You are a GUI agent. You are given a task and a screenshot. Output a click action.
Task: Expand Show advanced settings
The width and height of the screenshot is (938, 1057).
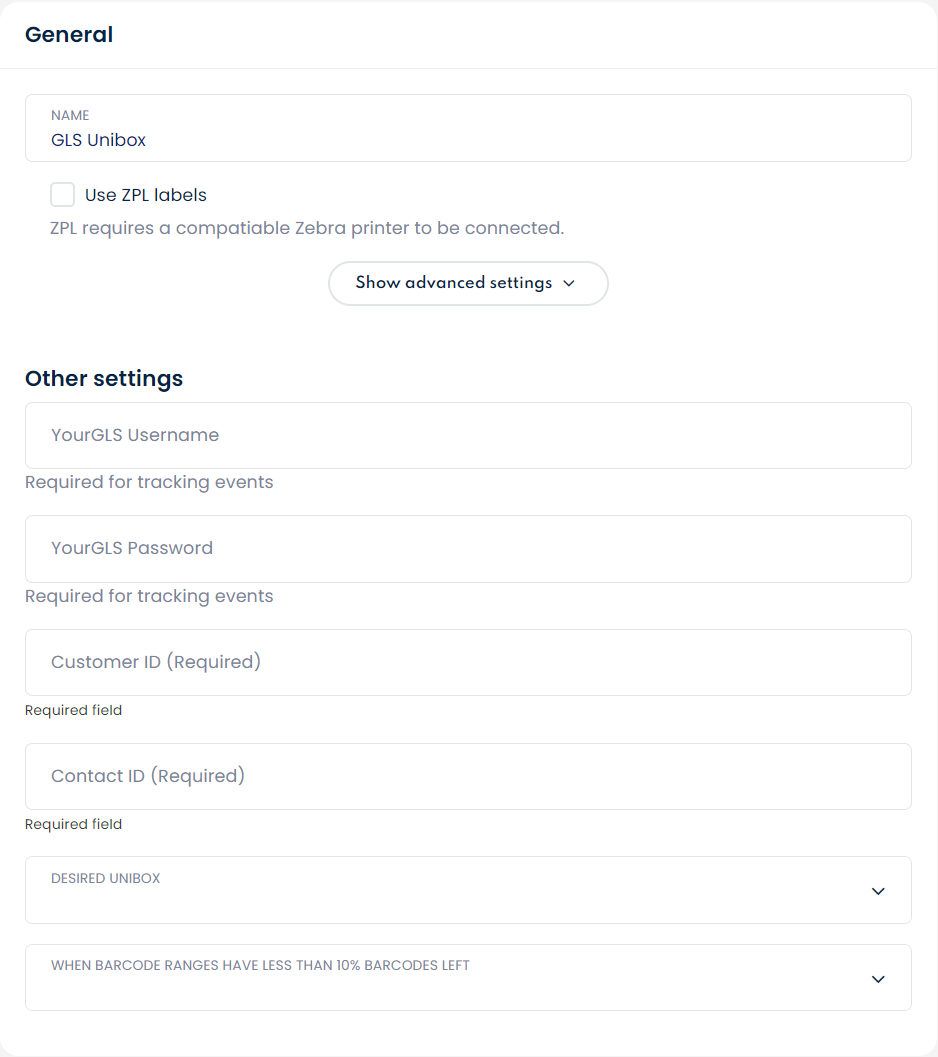[454, 283]
